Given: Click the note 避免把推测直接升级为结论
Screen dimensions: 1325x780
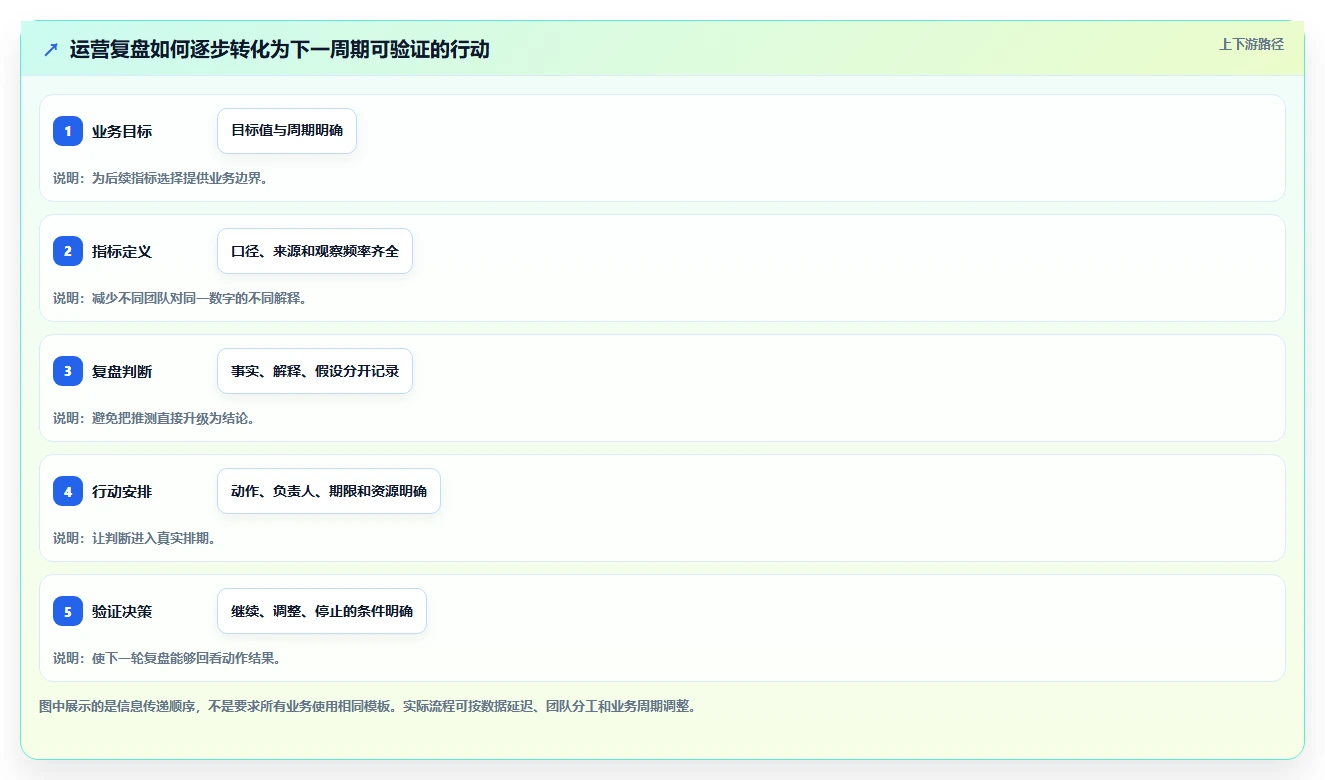Looking at the screenshot, I should [x=174, y=418].
